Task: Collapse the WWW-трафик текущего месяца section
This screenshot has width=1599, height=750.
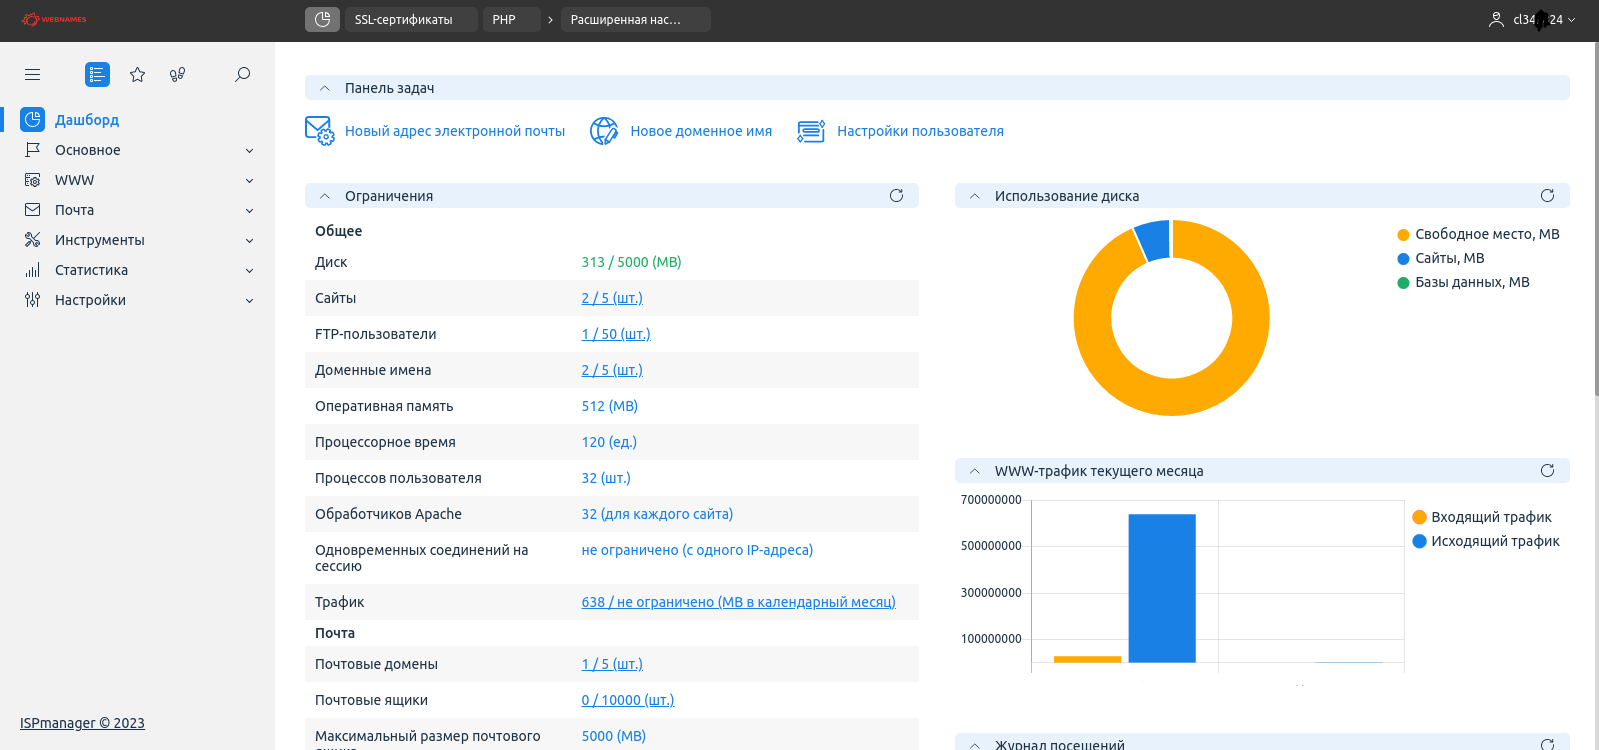Action: coord(974,471)
